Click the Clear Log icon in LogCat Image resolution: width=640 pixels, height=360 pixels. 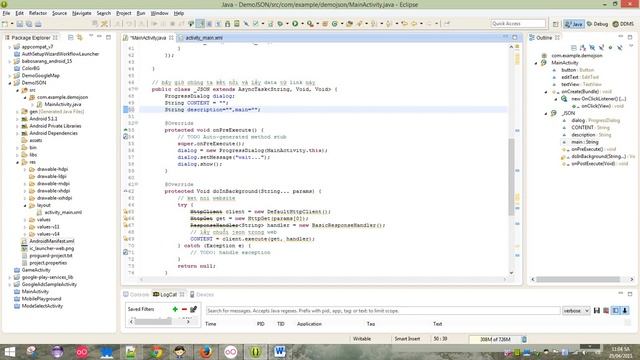pyautogui.click(x=606, y=311)
